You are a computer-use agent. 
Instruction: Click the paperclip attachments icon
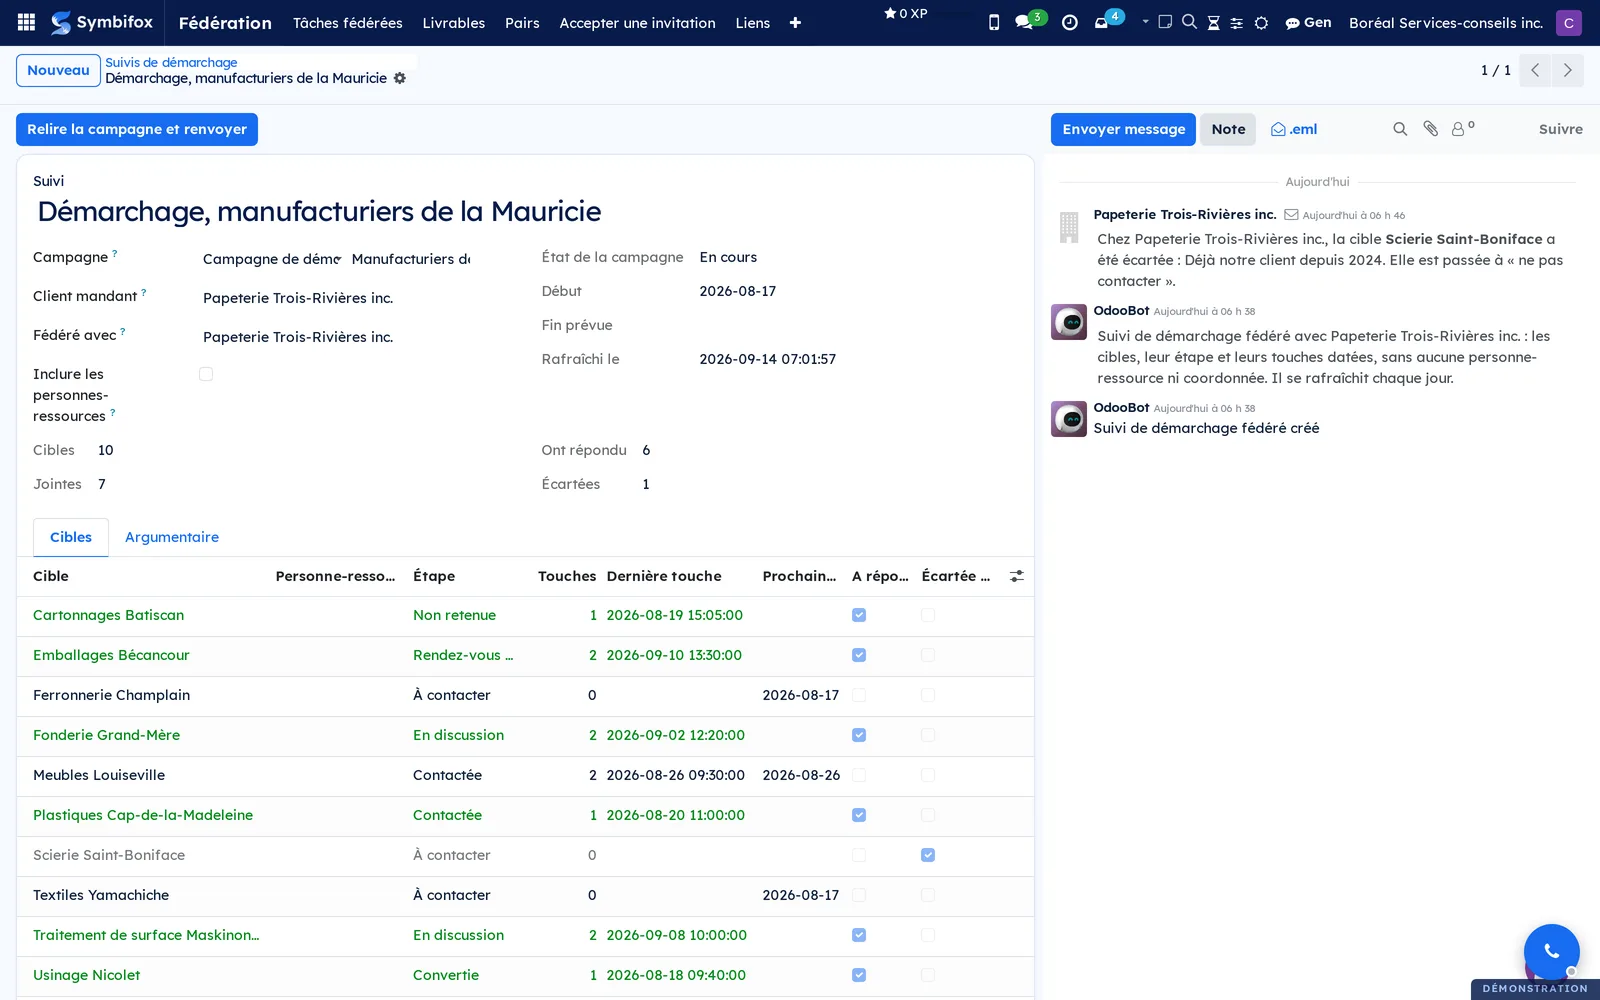[x=1431, y=129]
